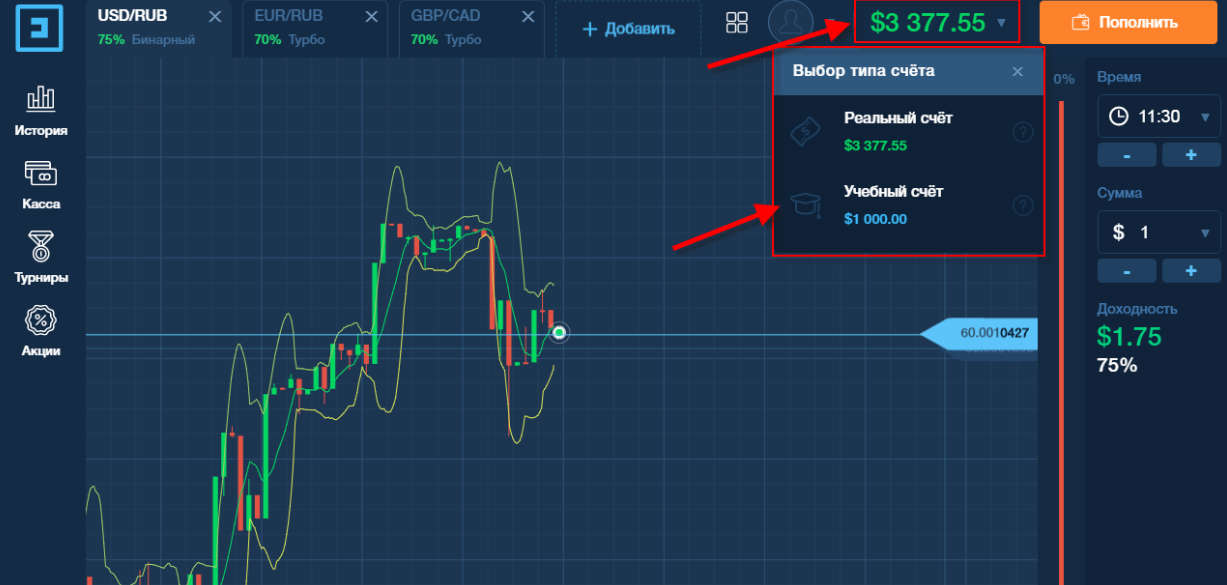Click the 60.0010427 price label

point(980,333)
